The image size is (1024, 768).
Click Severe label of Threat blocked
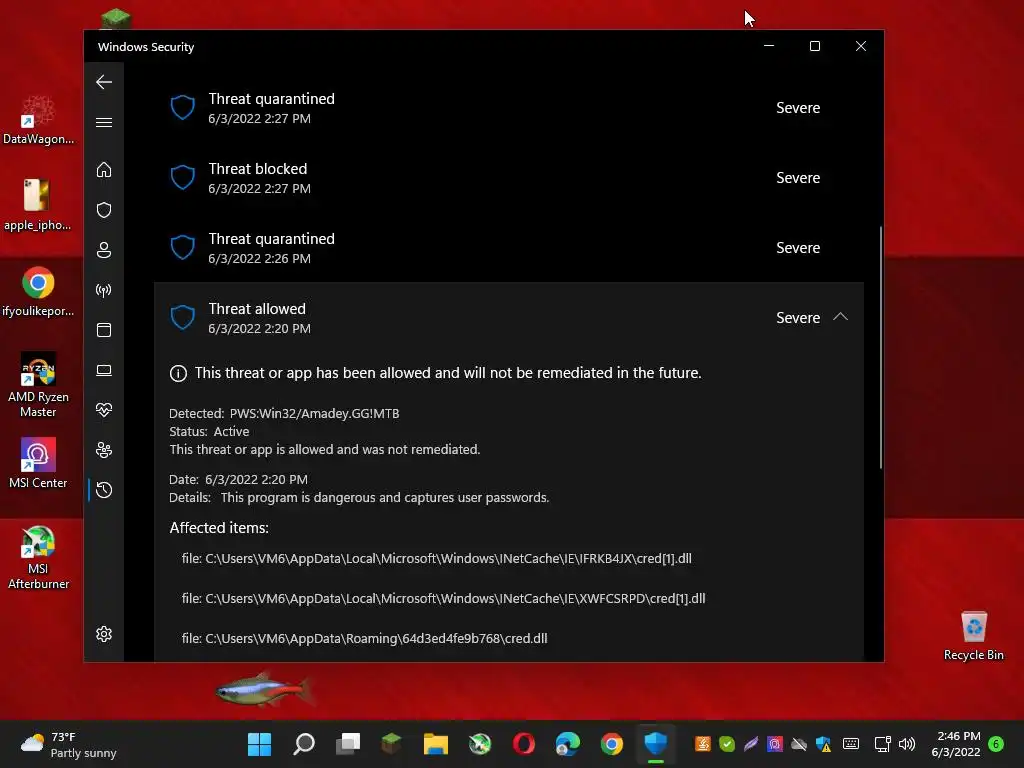797,178
